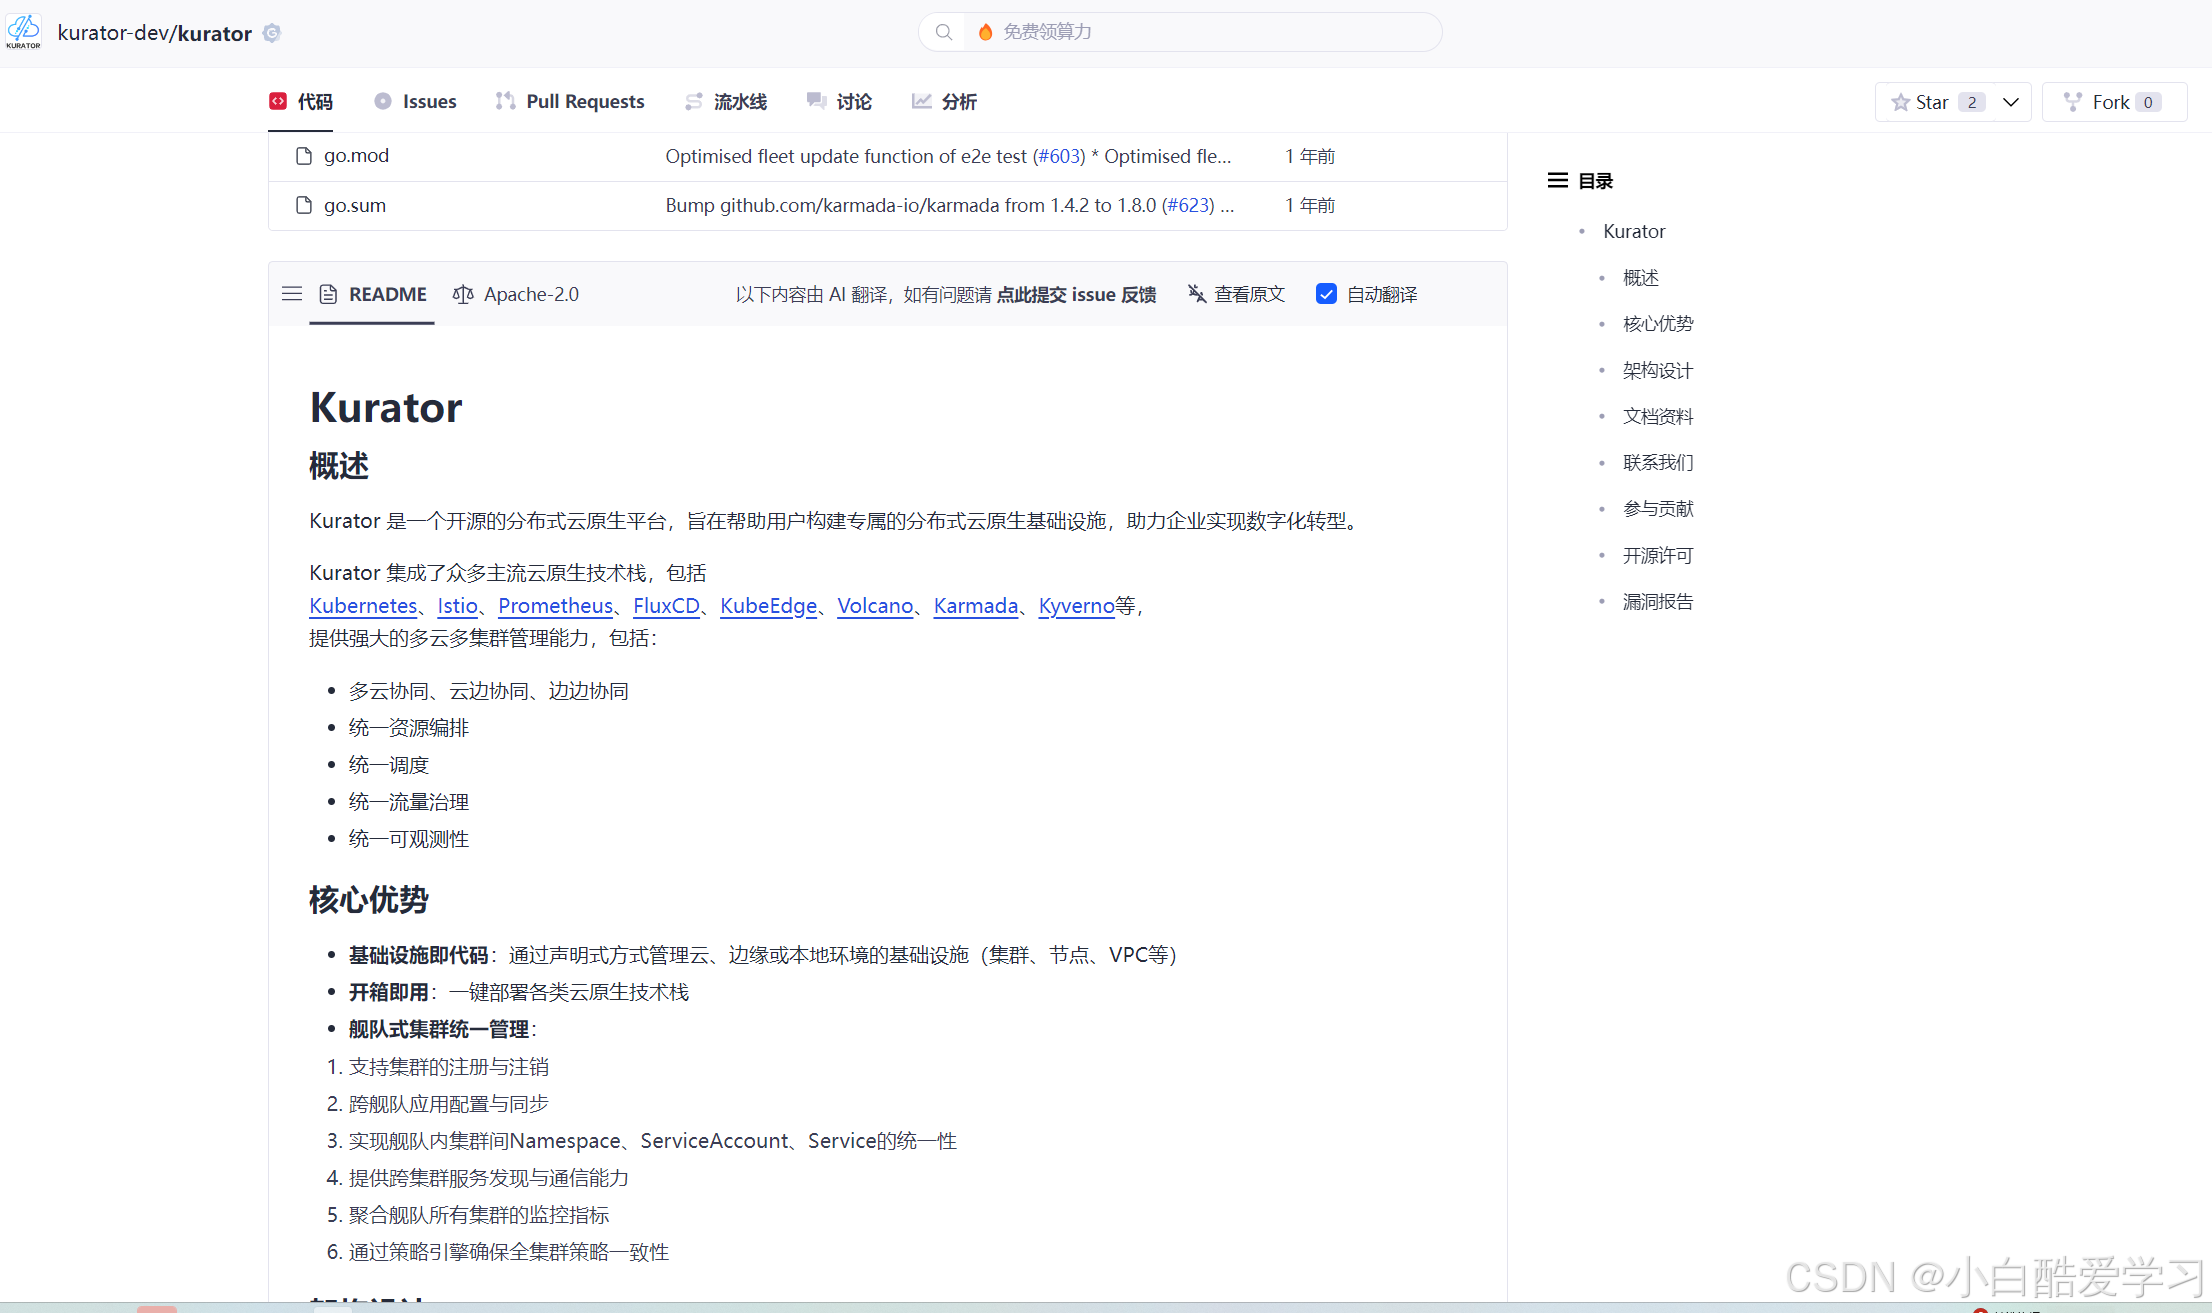This screenshot has width=2212, height=1313.
Task: Click the README outline hamburger icon
Action: click(x=292, y=294)
